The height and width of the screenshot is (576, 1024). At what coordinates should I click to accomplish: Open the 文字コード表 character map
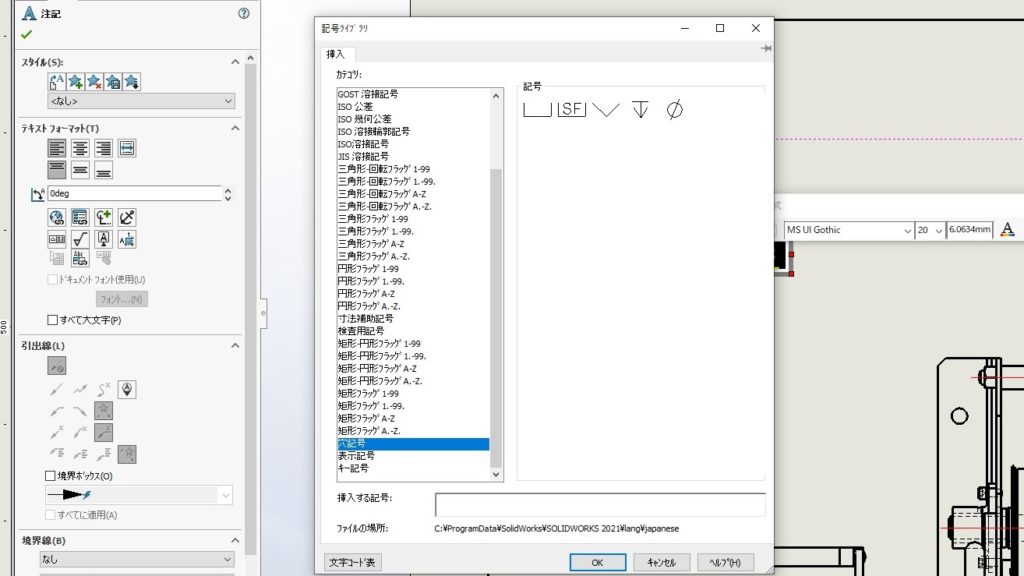[x=353, y=563]
